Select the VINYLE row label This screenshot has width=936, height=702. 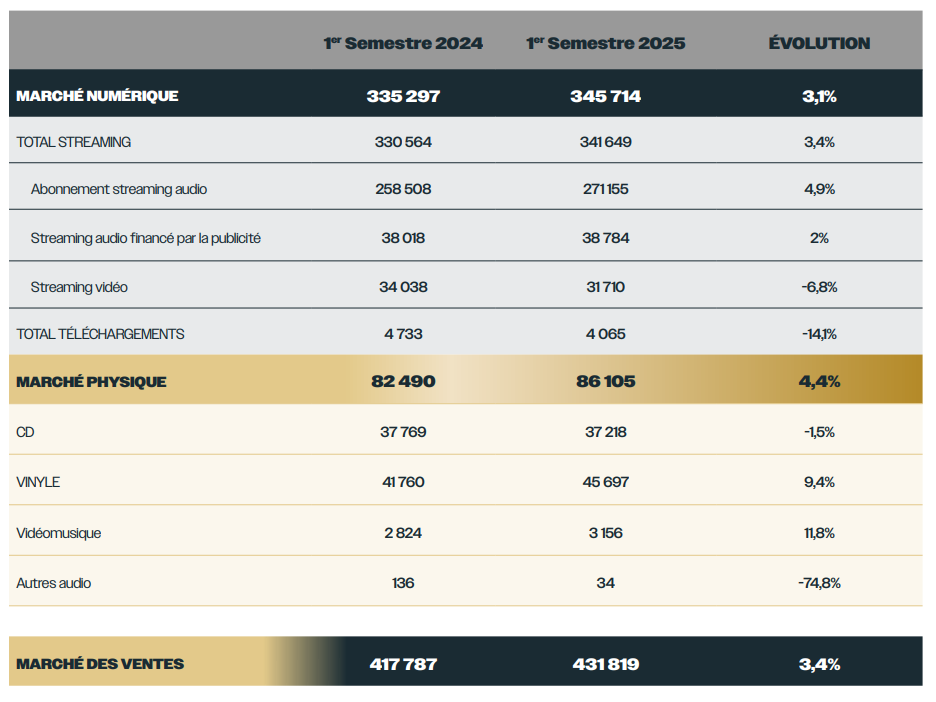(x=38, y=482)
